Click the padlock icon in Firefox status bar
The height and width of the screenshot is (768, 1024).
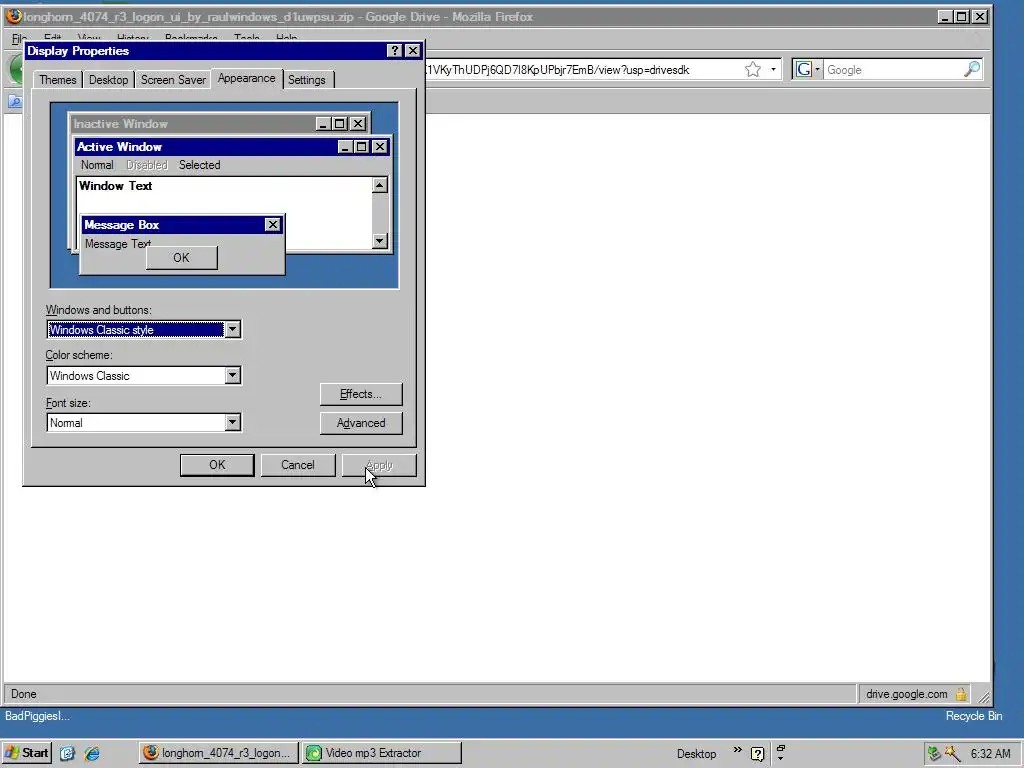pyautogui.click(x=961, y=694)
